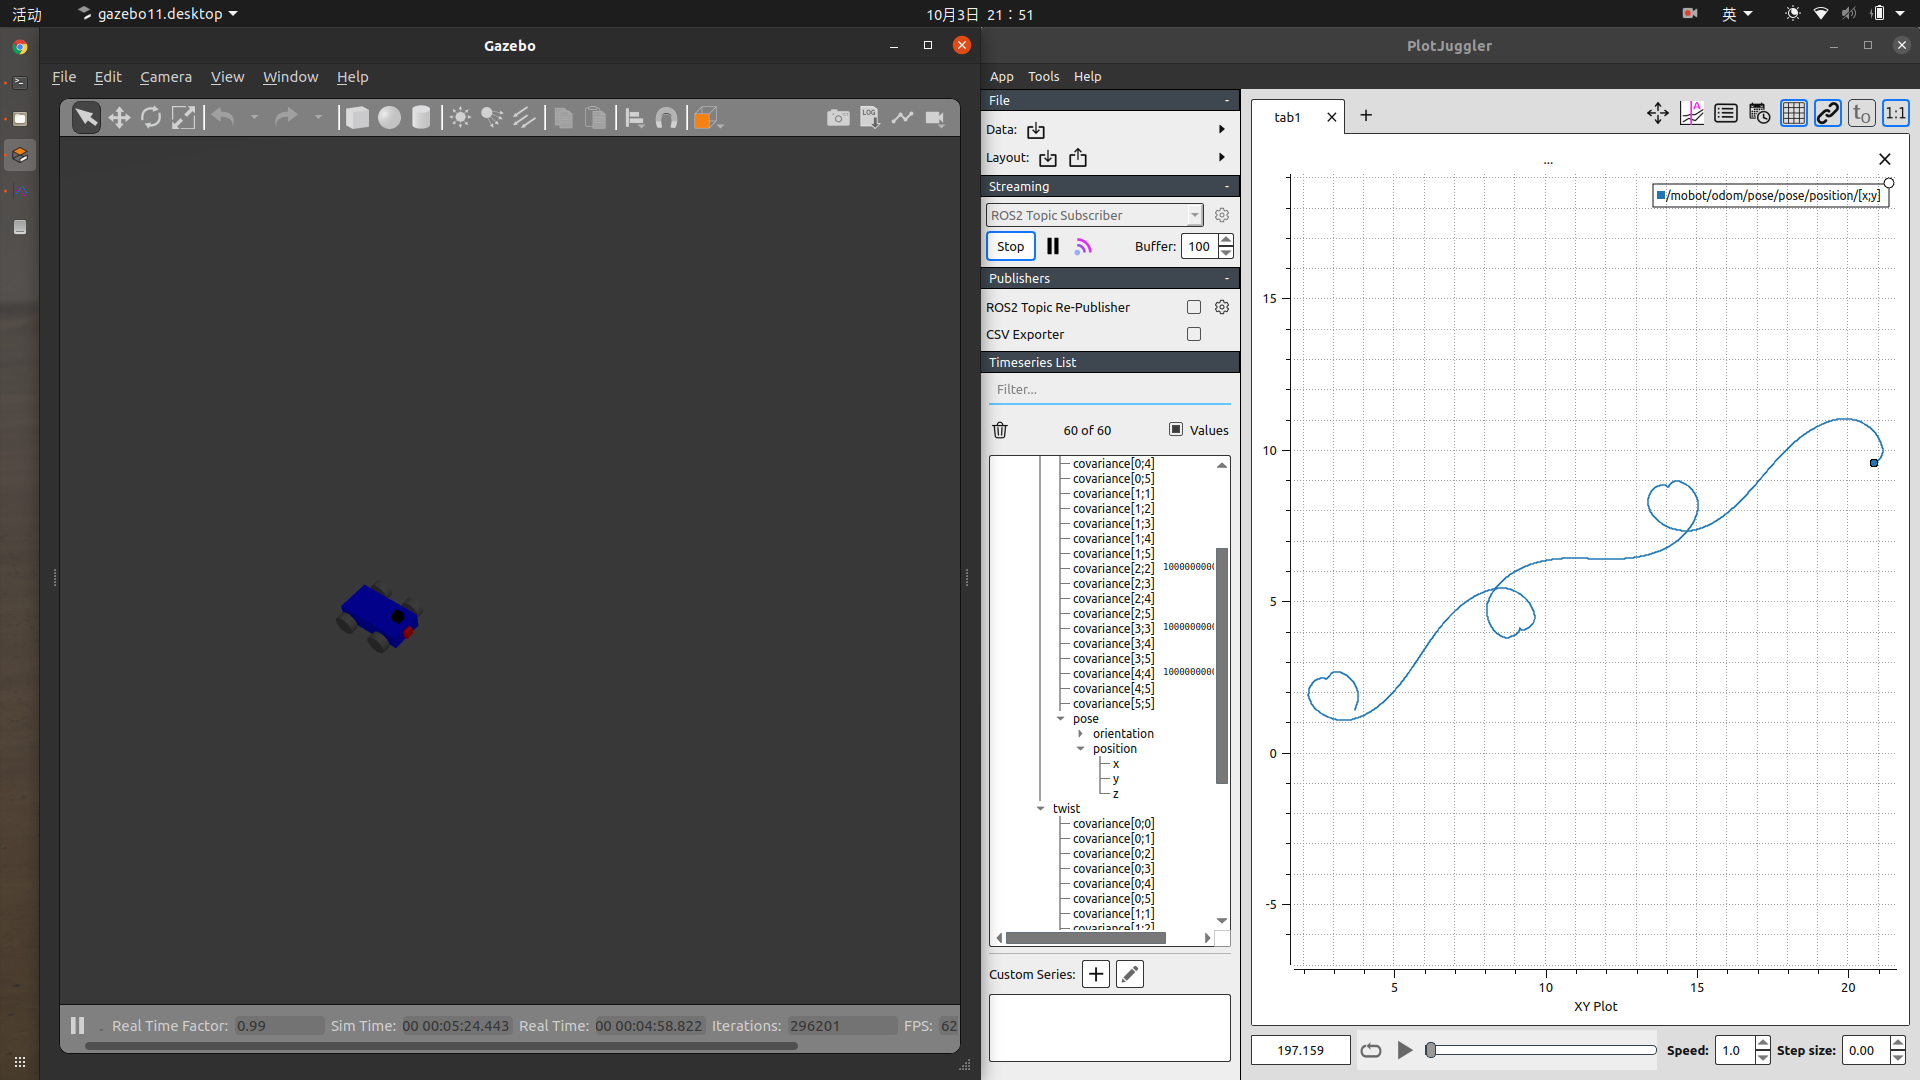Collapse the pose tree item
Image resolution: width=1920 pixels, height=1080 pixels.
[x=1061, y=718]
